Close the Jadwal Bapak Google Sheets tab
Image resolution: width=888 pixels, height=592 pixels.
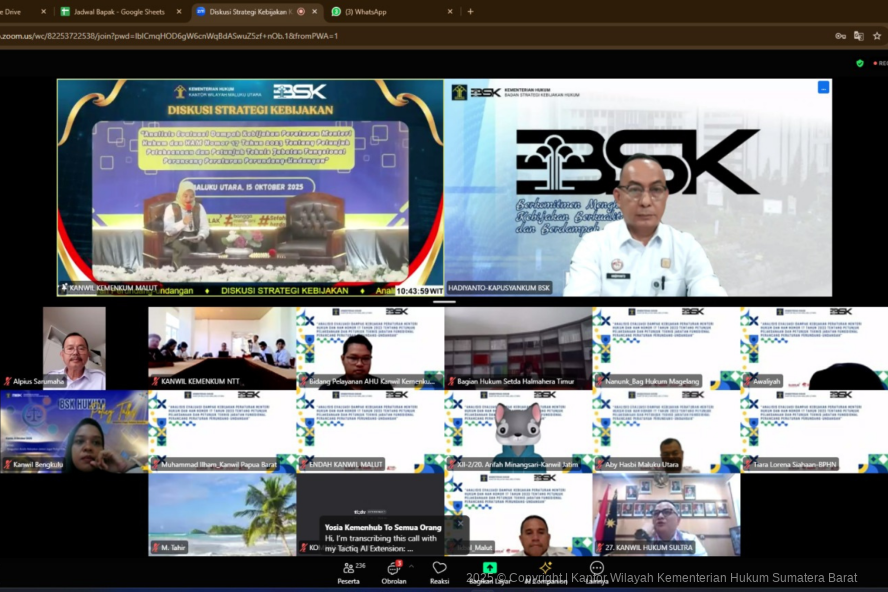[179, 12]
